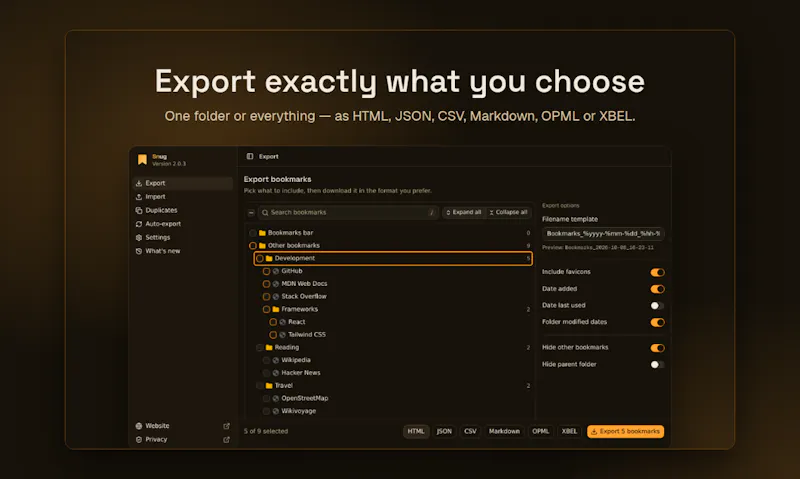Click the "Tailwind CSS" row label
This screenshot has width=800, height=479.
tap(307, 335)
